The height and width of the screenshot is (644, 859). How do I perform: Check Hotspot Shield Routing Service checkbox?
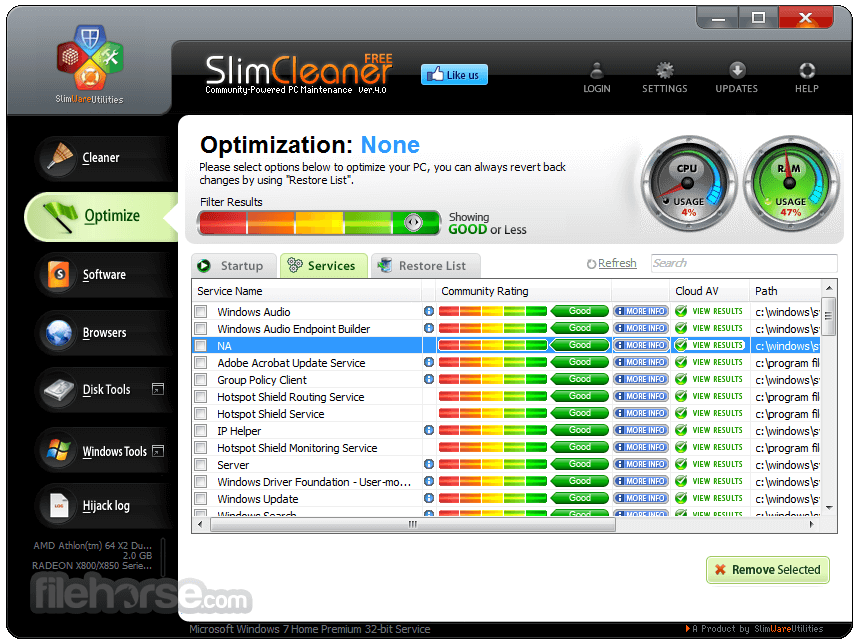coord(201,396)
